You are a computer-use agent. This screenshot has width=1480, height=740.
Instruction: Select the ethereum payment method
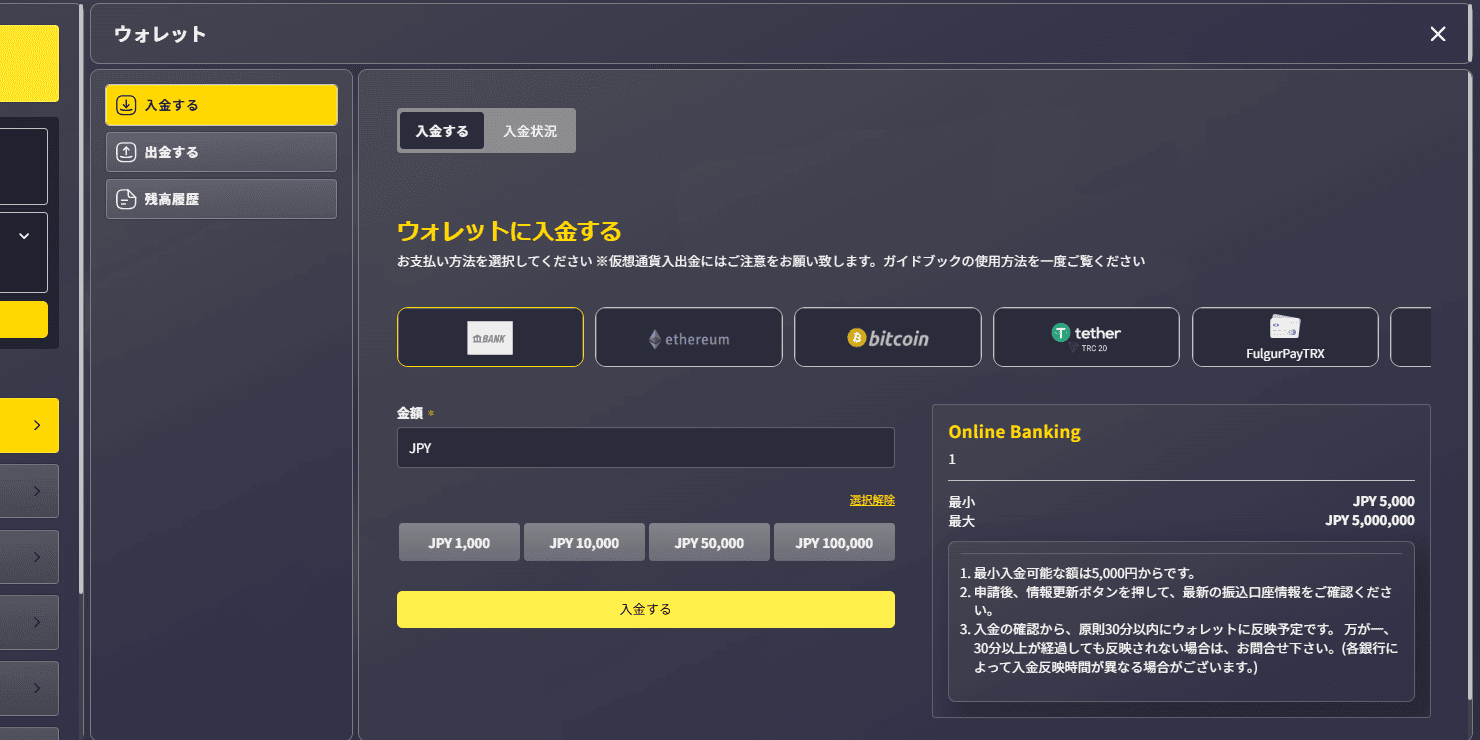point(689,337)
